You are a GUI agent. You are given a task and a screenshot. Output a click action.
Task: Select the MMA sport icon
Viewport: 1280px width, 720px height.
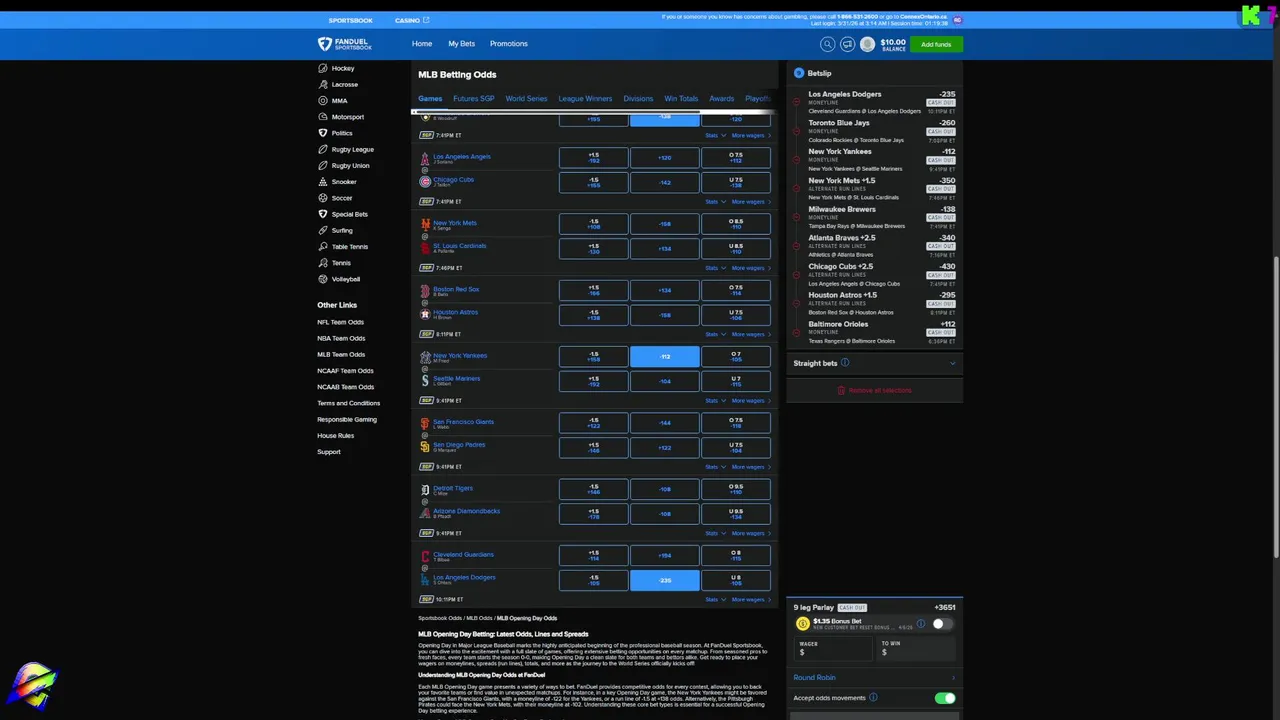pyautogui.click(x=323, y=101)
